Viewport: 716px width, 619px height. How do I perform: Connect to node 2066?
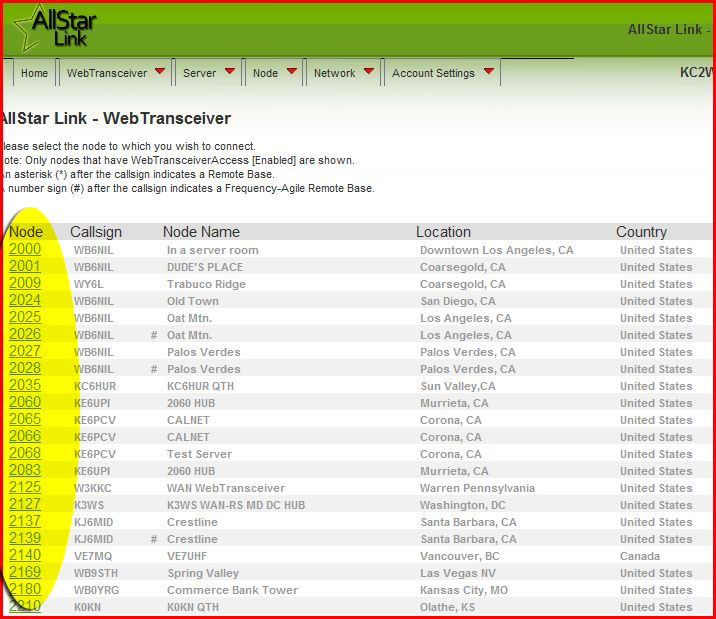coord(25,436)
